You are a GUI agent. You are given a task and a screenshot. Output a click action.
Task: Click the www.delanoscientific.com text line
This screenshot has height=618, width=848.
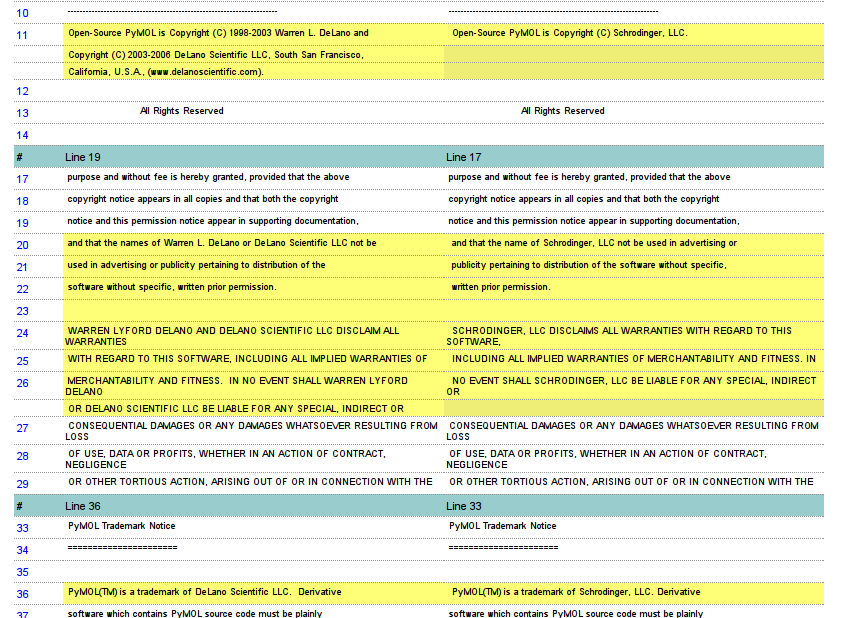(x=166, y=72)
